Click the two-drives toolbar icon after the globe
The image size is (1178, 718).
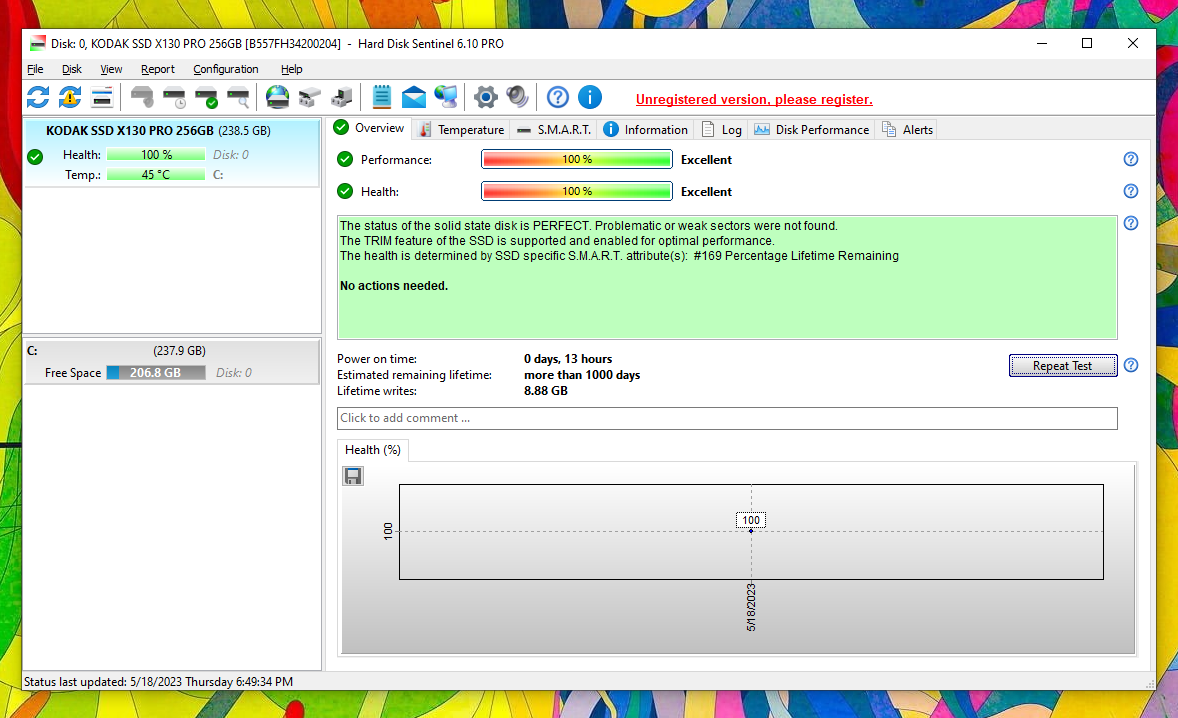[310, 97]
